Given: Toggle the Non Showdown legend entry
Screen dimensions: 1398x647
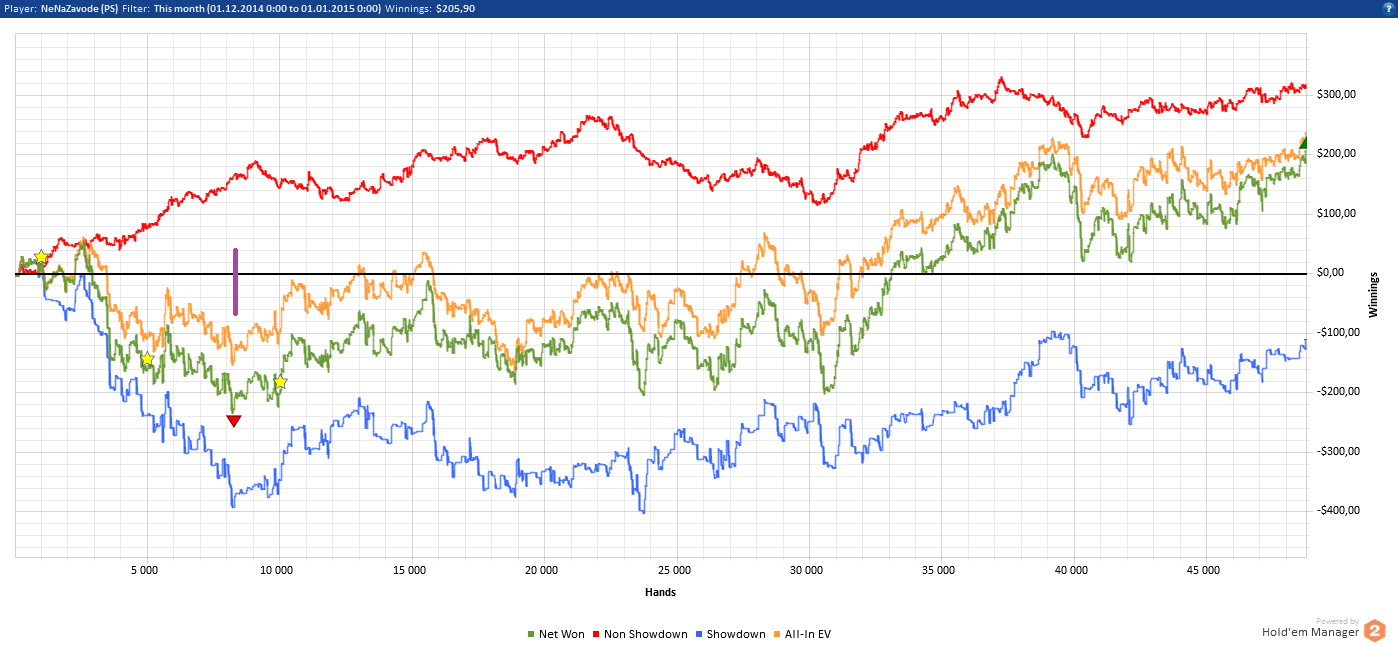Looking at the screenshot, I should 640,634.
